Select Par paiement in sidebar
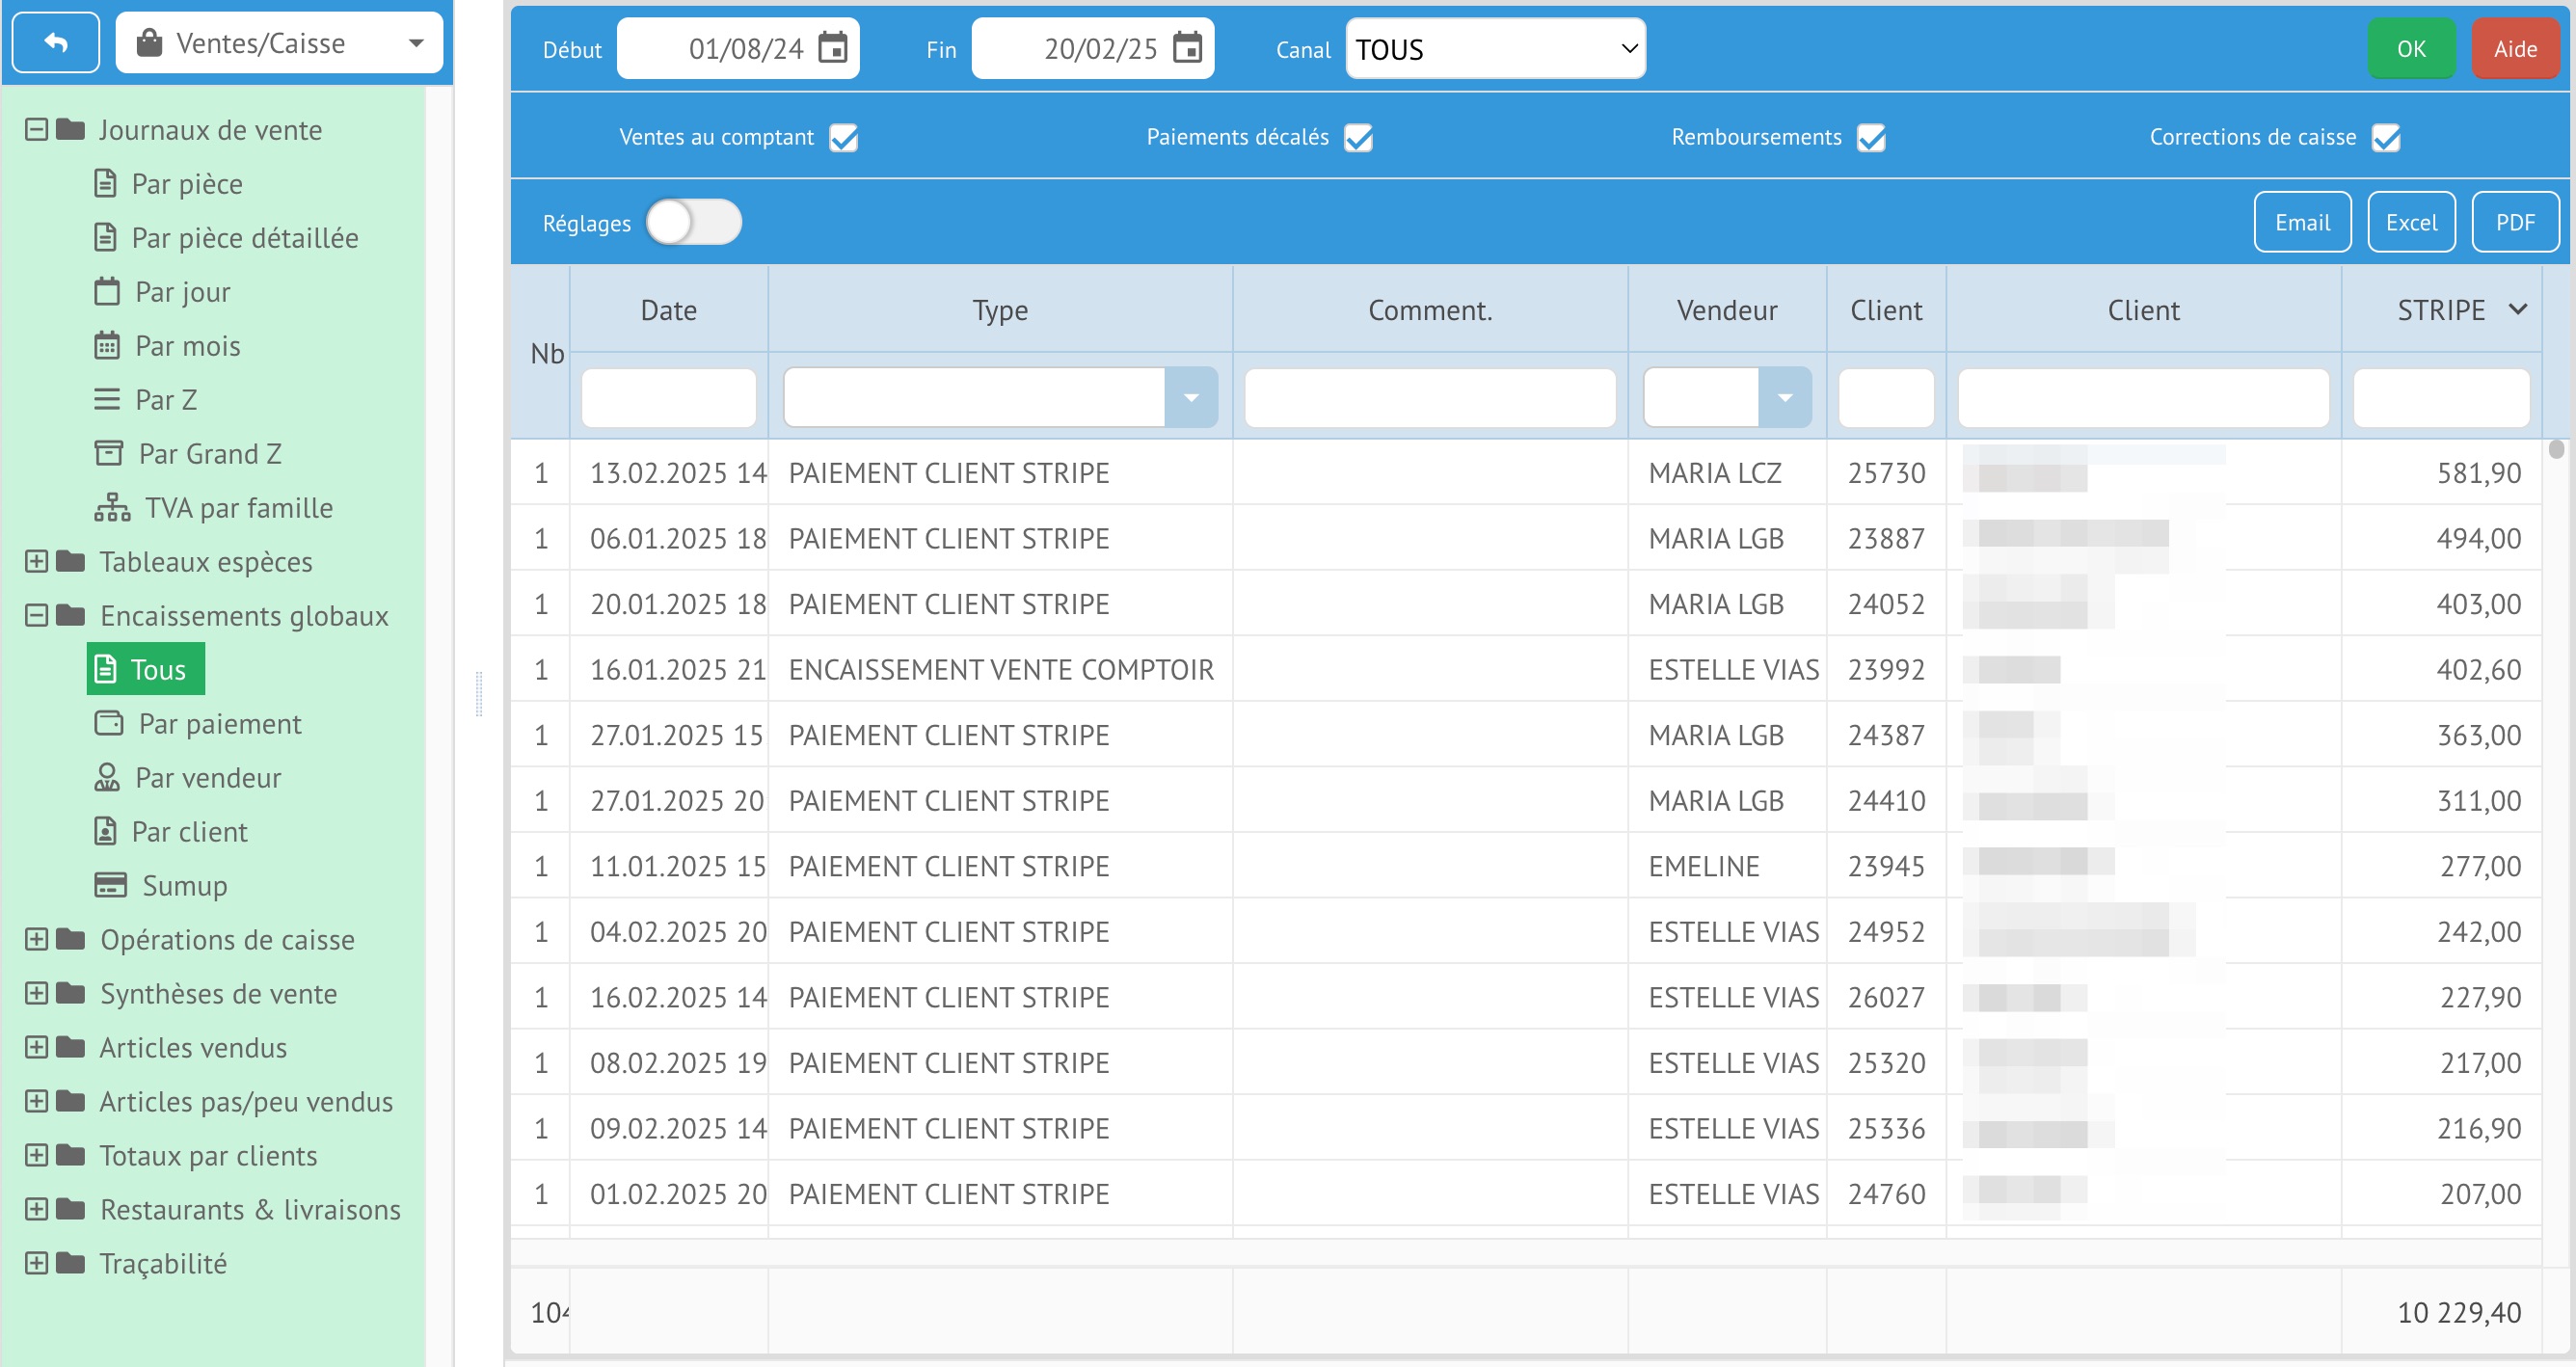 point(219,724)
